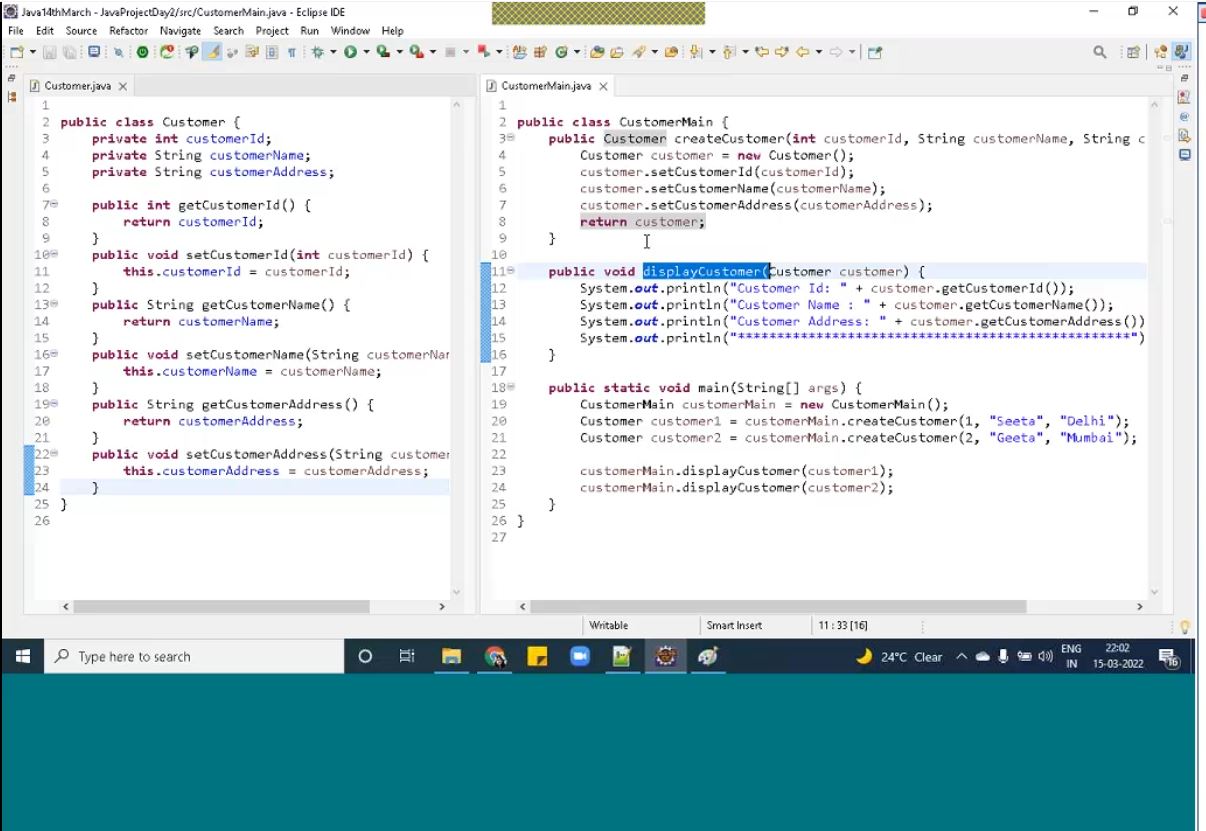Click the Search flashlight toolbar icon
Image resolution: width=1206 pixels, height=831 pixels.
[638, 52]
